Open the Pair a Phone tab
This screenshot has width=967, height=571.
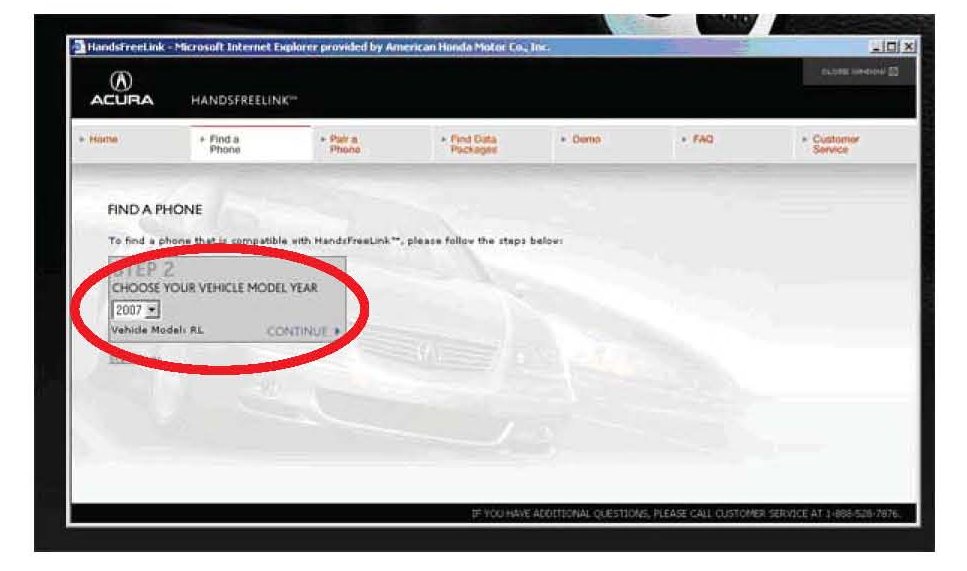pos(344,145)
